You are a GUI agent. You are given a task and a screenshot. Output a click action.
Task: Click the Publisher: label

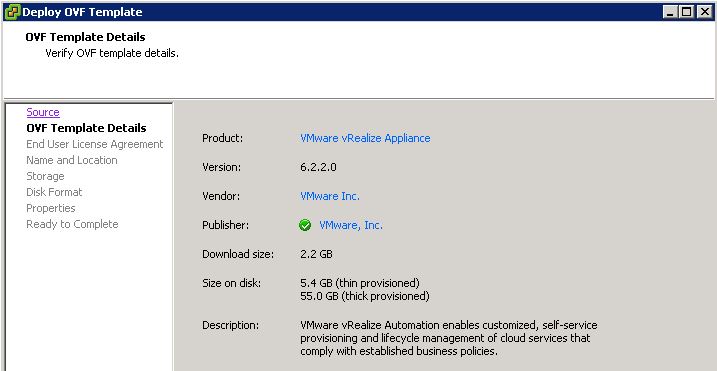pyautogui.click(x=225, y=225)
